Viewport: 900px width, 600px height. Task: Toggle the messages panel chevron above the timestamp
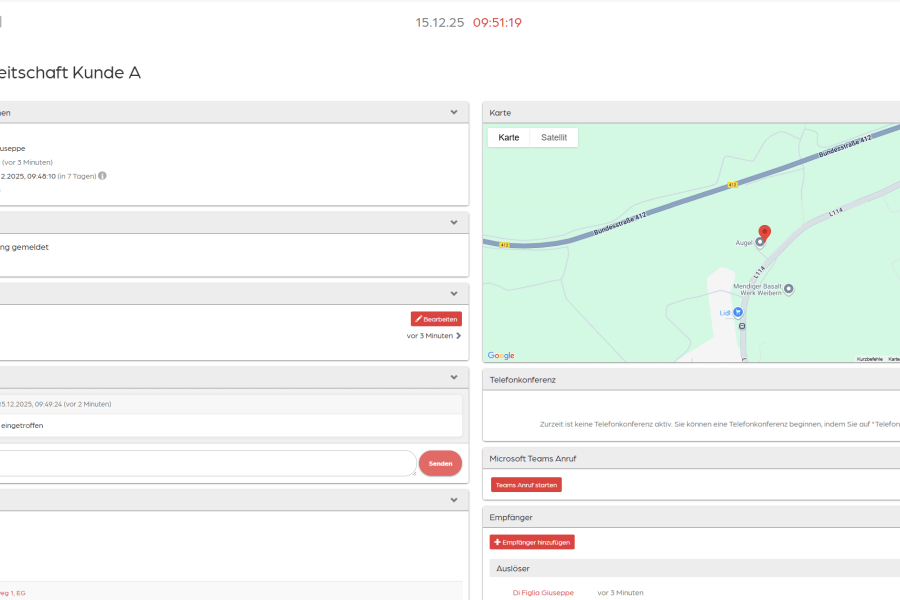(x=454, y=378)
